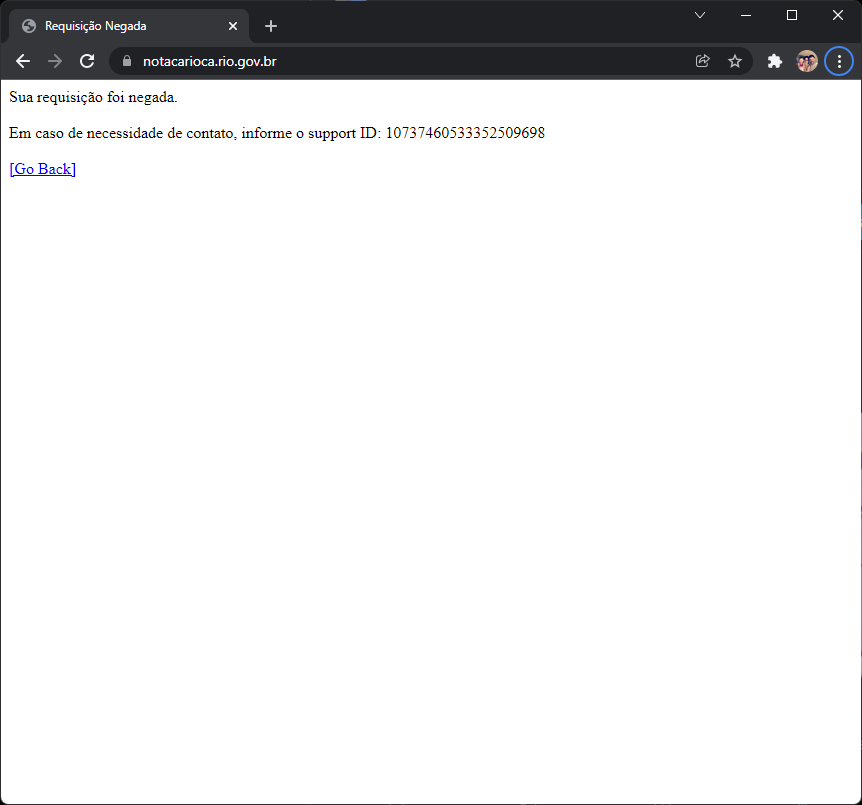Close the Chrome window

(838, 15)
